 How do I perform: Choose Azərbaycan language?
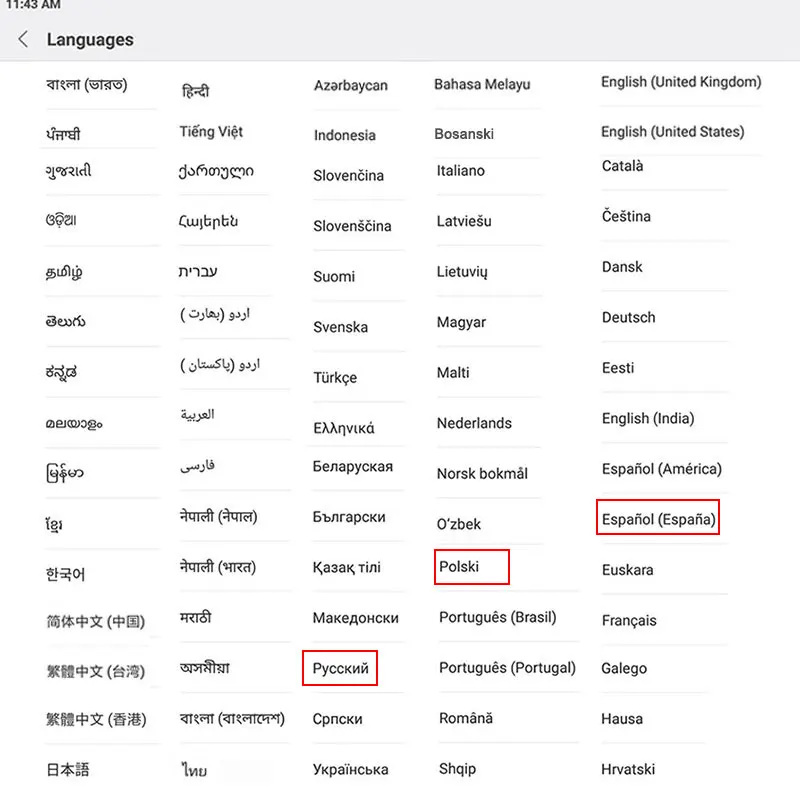351,85
